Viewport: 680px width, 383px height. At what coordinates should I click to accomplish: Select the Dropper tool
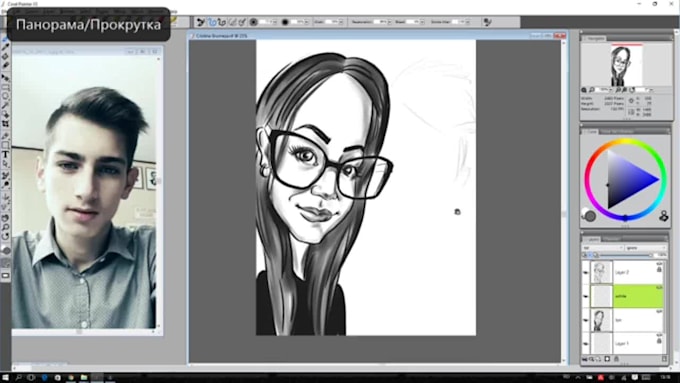[6, 47]
